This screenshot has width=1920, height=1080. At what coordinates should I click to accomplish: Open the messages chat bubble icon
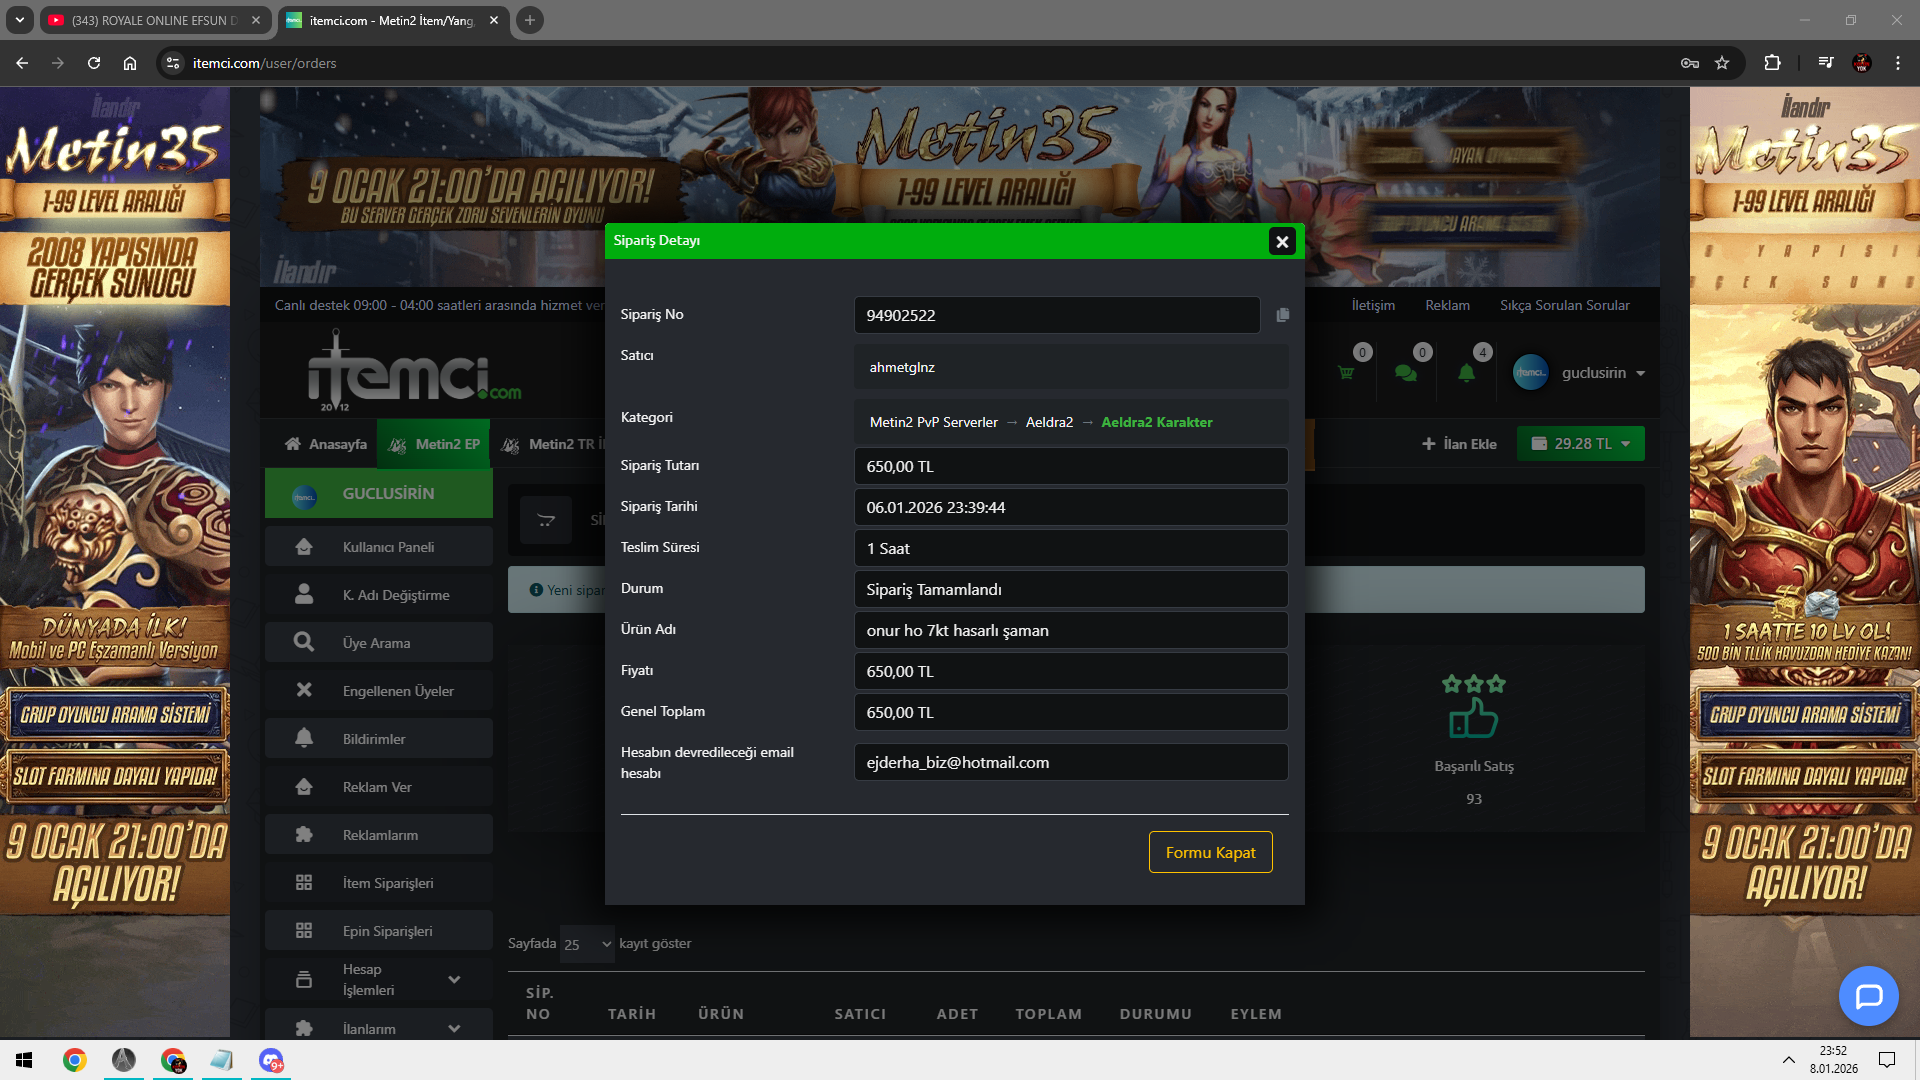click(1406, 373)
